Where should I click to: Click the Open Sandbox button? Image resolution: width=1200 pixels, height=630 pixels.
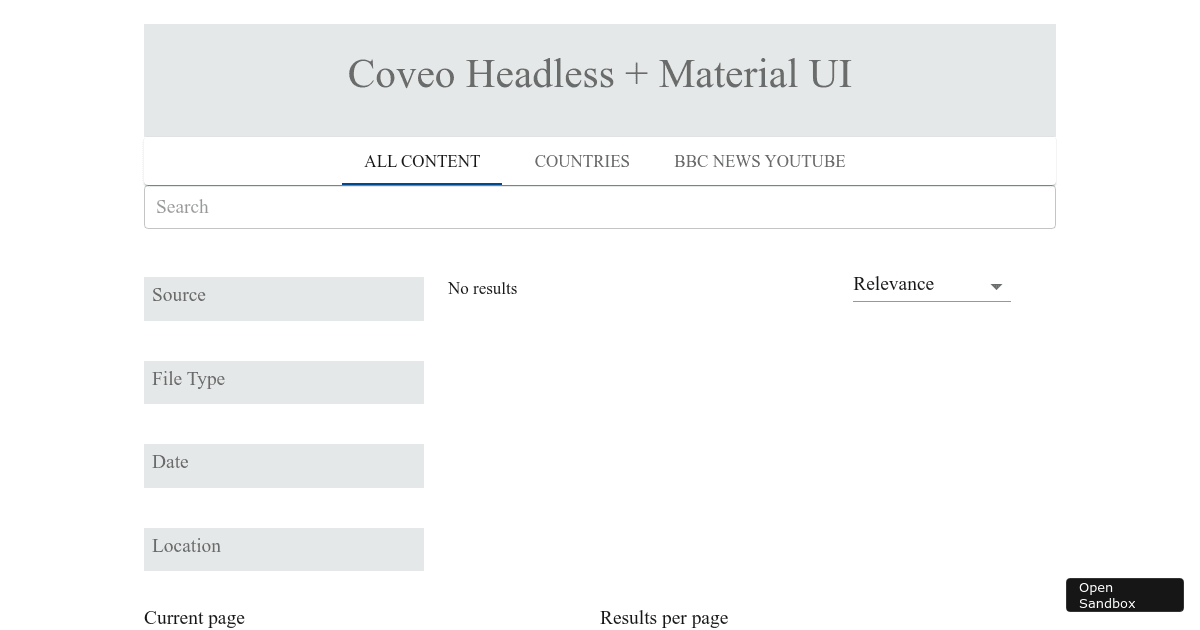tap(1124, 595)
